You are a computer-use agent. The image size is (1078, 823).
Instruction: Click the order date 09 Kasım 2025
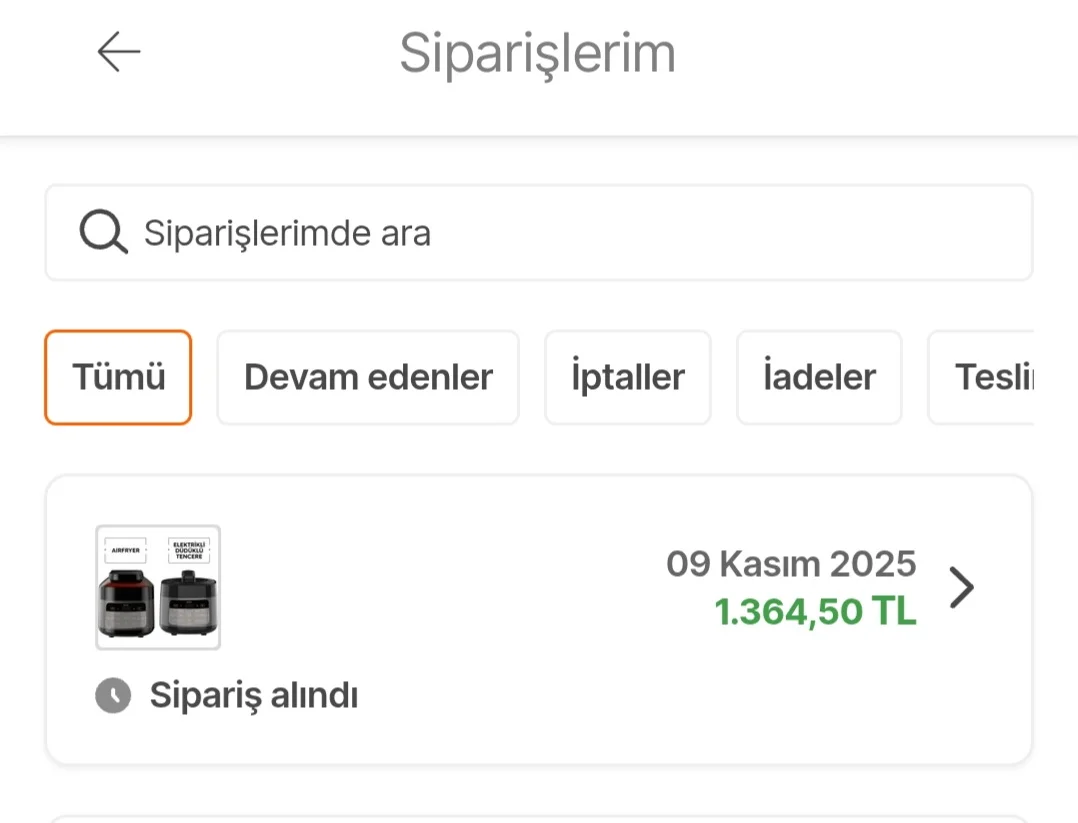pyautogui.click(x=791, y=564)
